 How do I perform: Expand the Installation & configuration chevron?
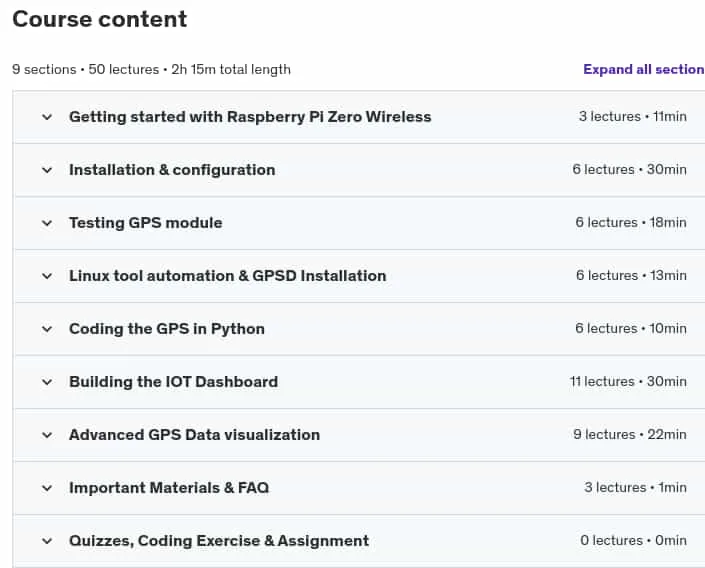47,170
